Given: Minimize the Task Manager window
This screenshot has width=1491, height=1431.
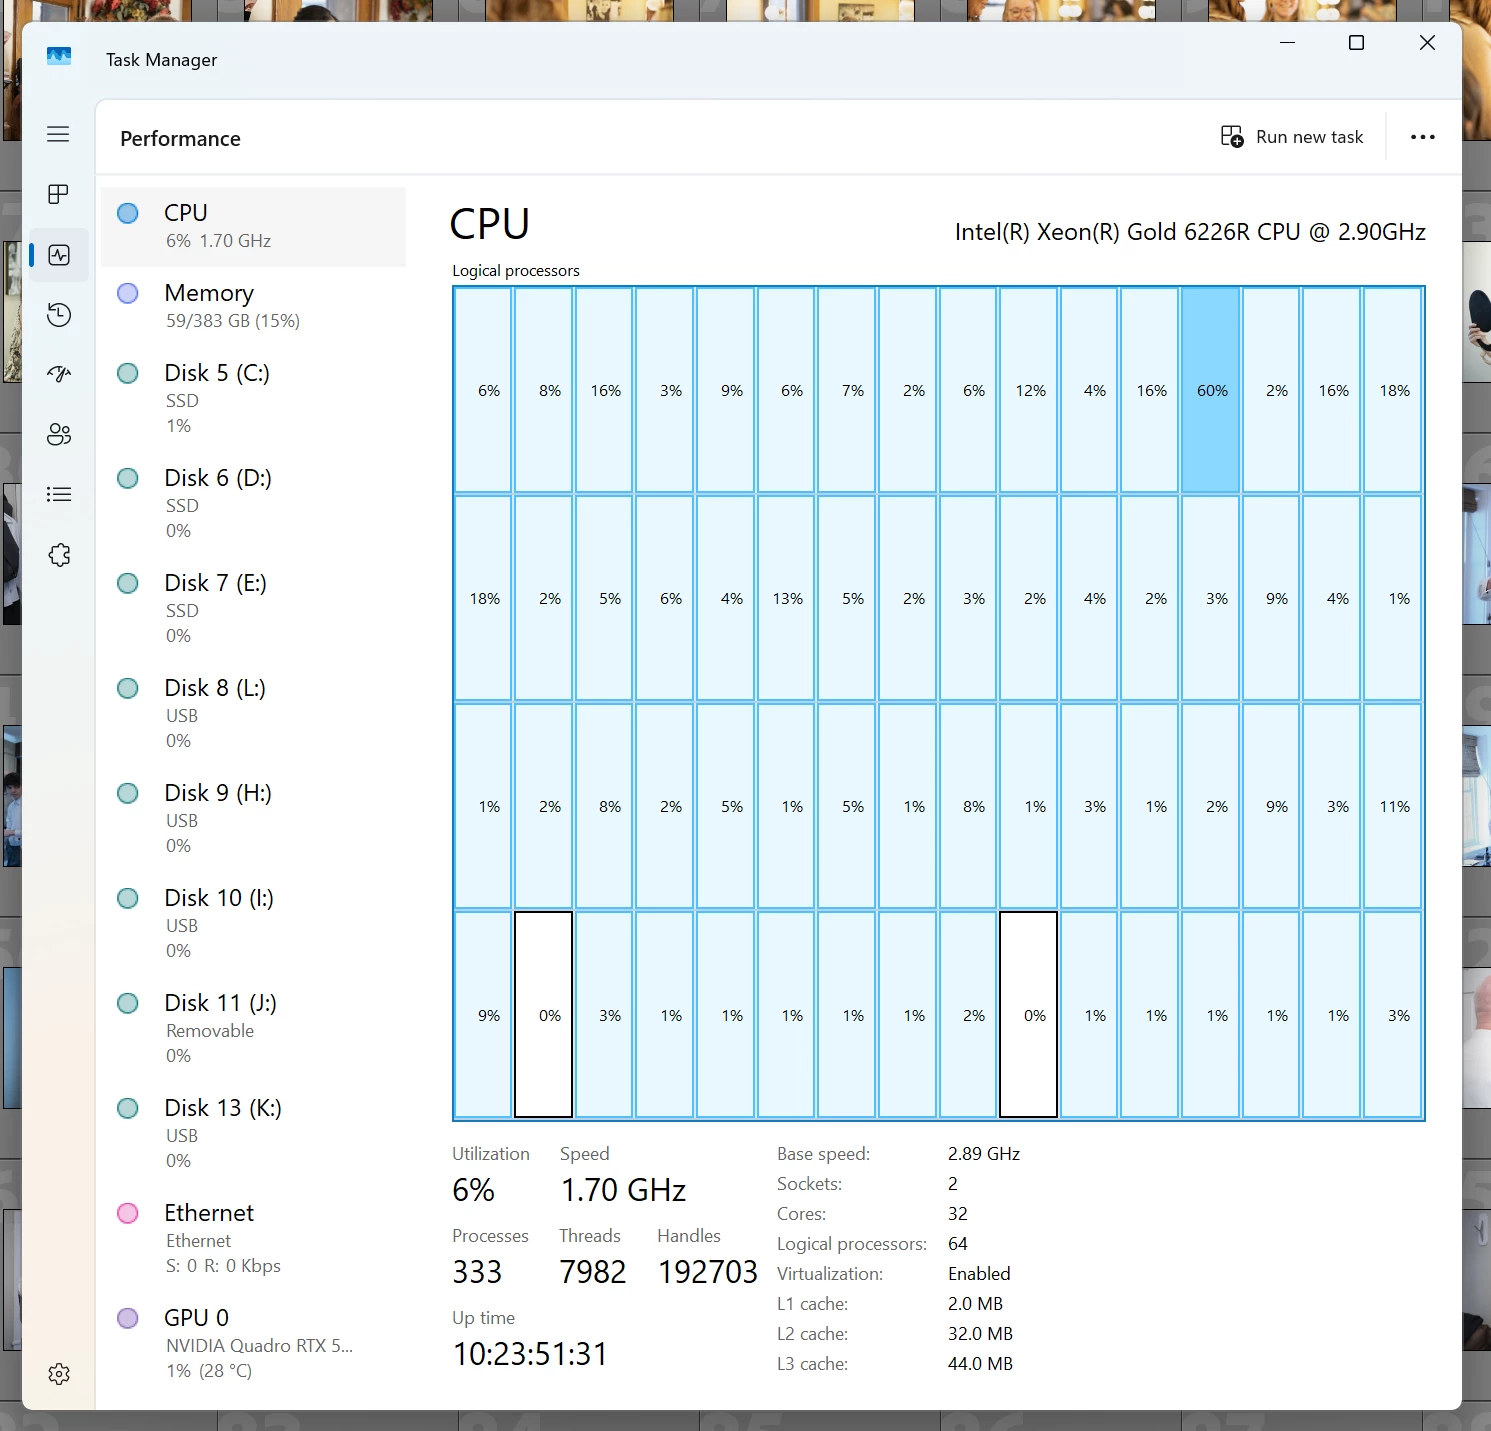Looking at the screenshot, I should pos(1287,43).
